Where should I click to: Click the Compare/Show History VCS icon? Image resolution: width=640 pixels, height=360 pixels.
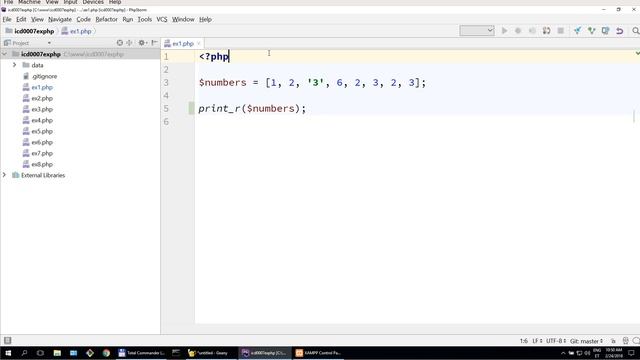pyautogui.click(x=606, y=31)
